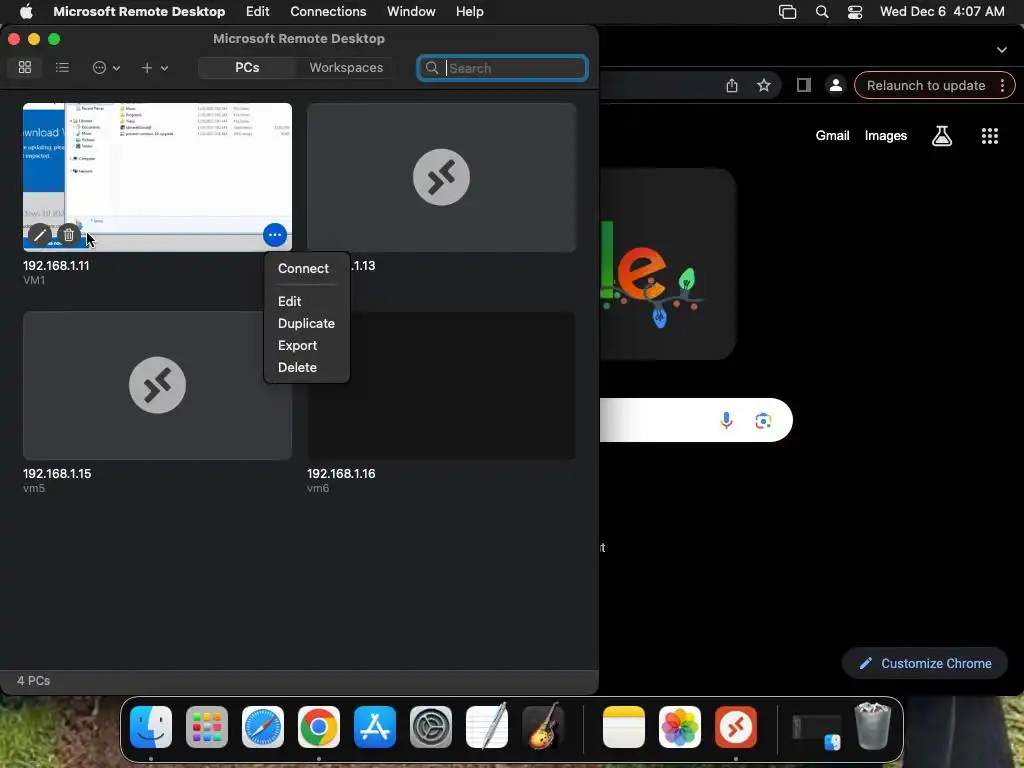Click the Spotlight search icon in menu bar
1024x768 pixels.
click(x=822, y=12)
